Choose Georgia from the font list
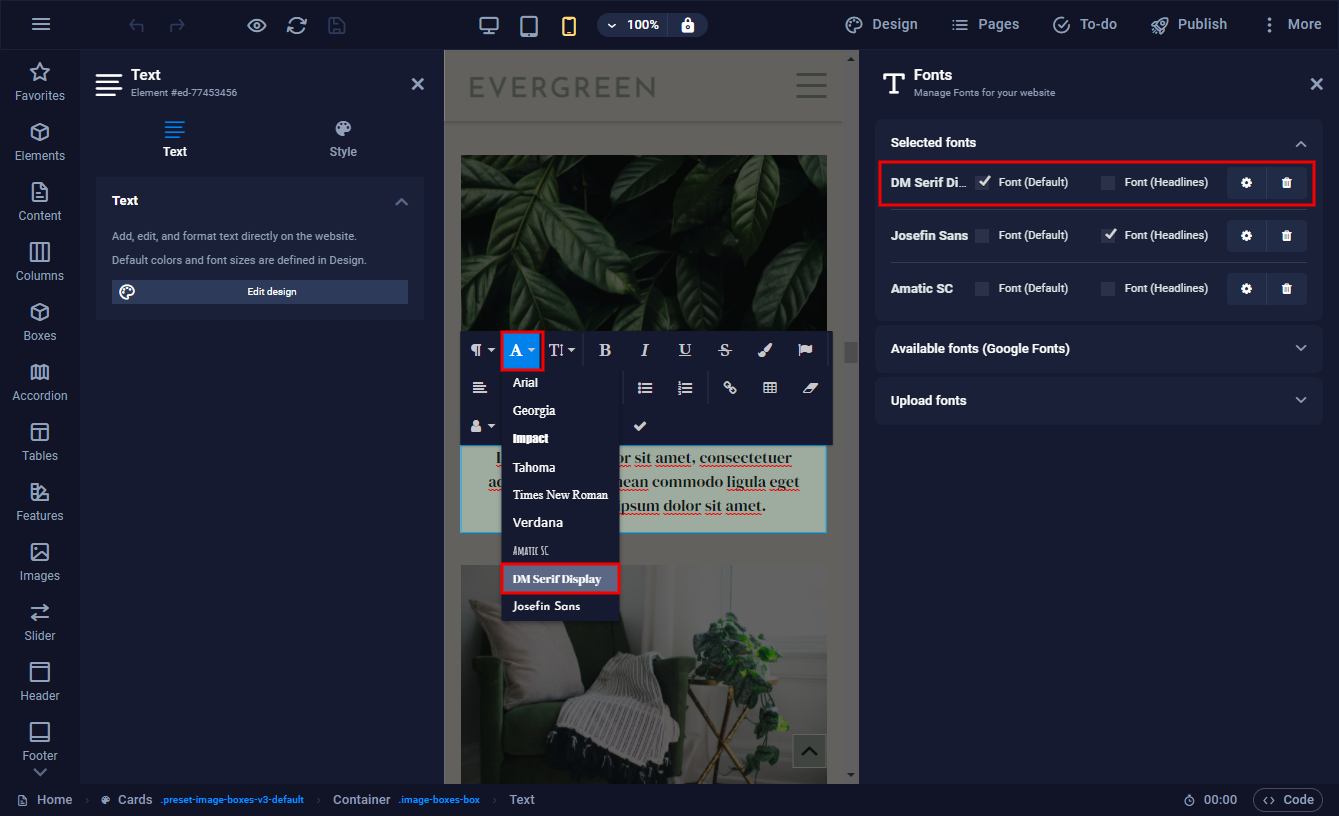 534,411
